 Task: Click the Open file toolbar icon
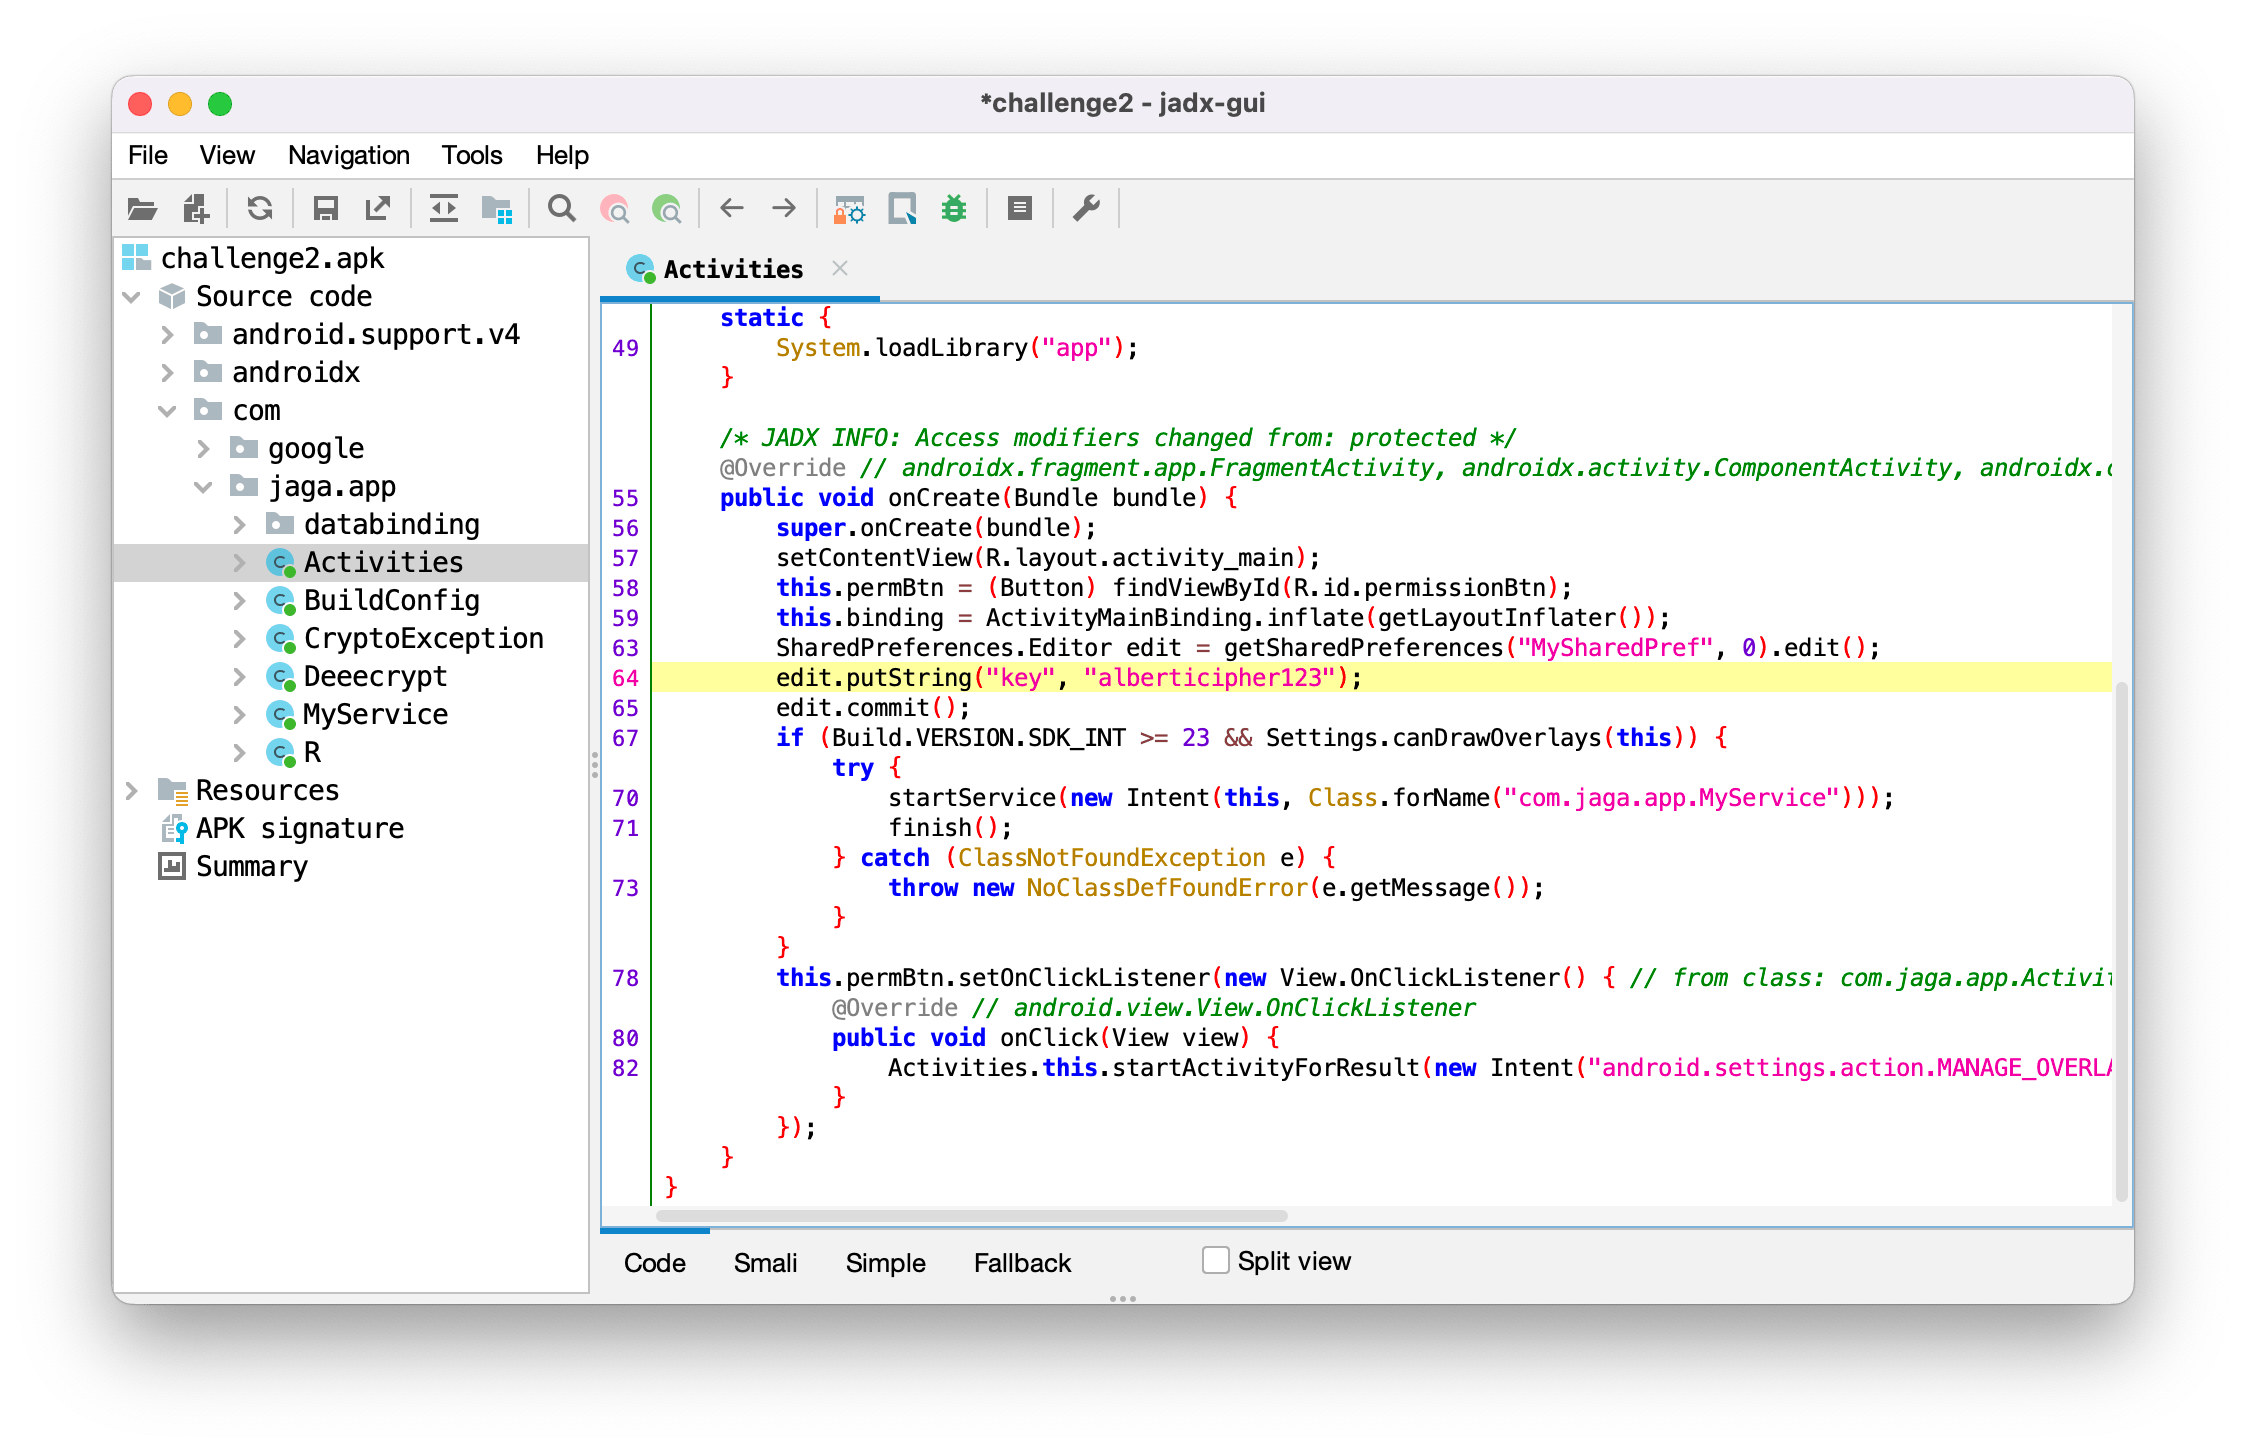[x=142, y=209]
